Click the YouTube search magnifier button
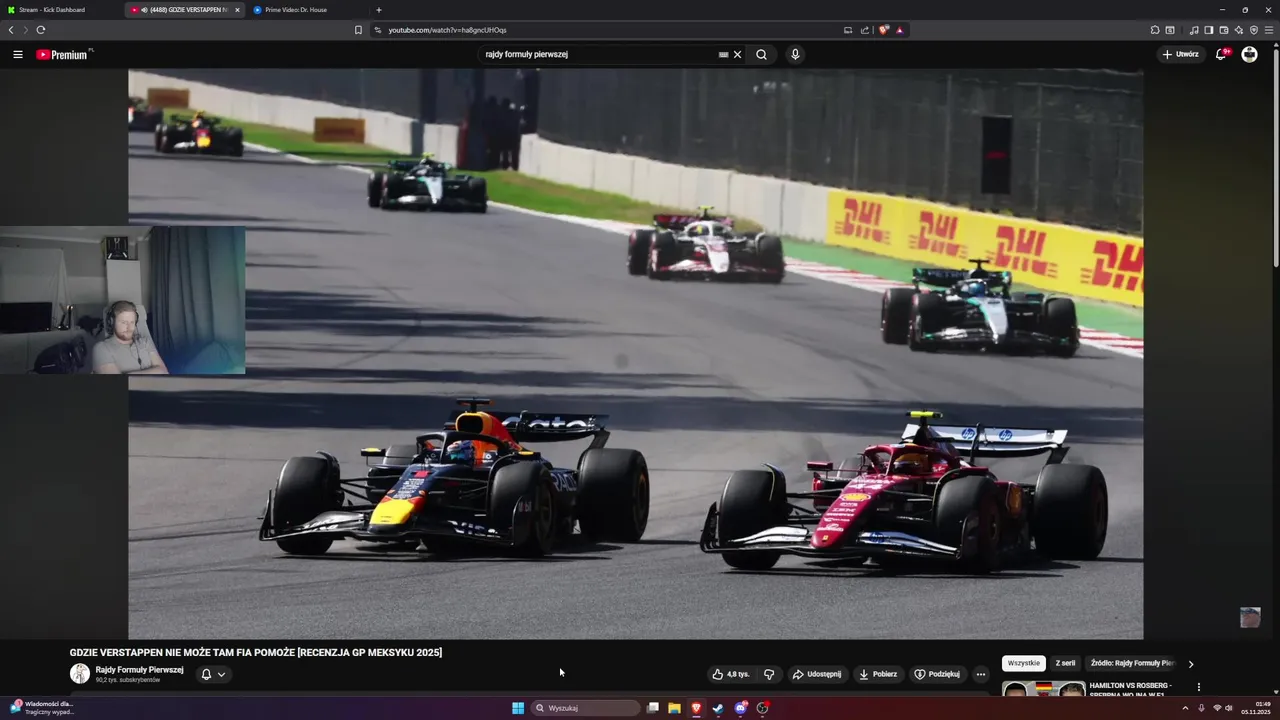The height and width of the screenshot is (720, 1280). pos(761,55)
